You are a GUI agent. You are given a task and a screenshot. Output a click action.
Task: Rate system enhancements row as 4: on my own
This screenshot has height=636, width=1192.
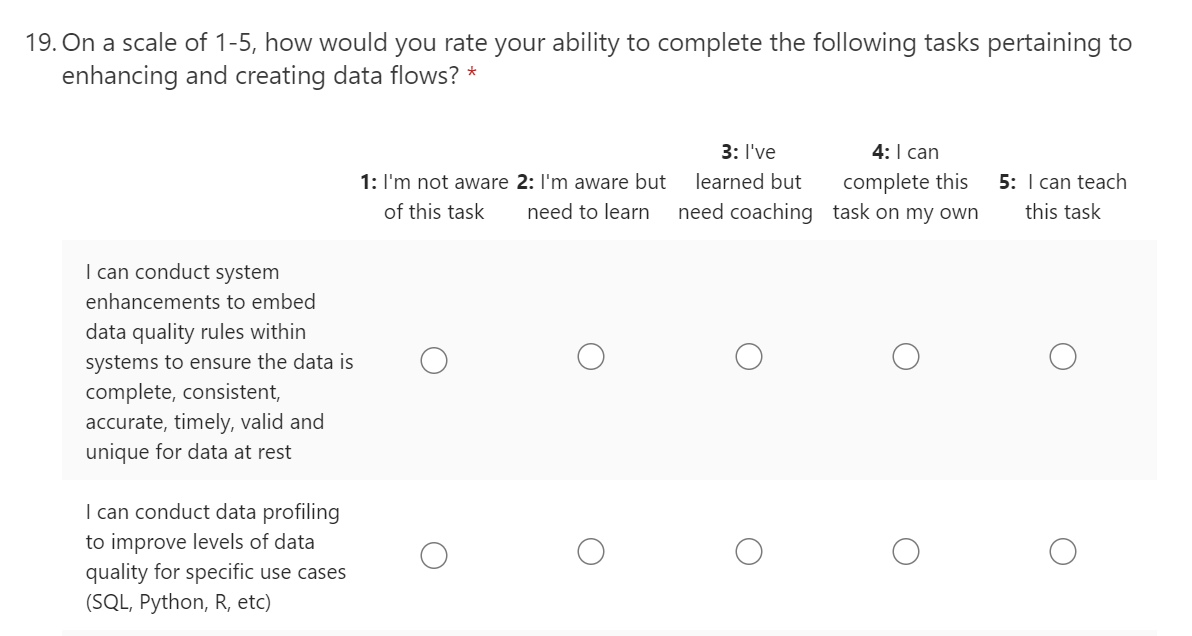pos(906,356)
